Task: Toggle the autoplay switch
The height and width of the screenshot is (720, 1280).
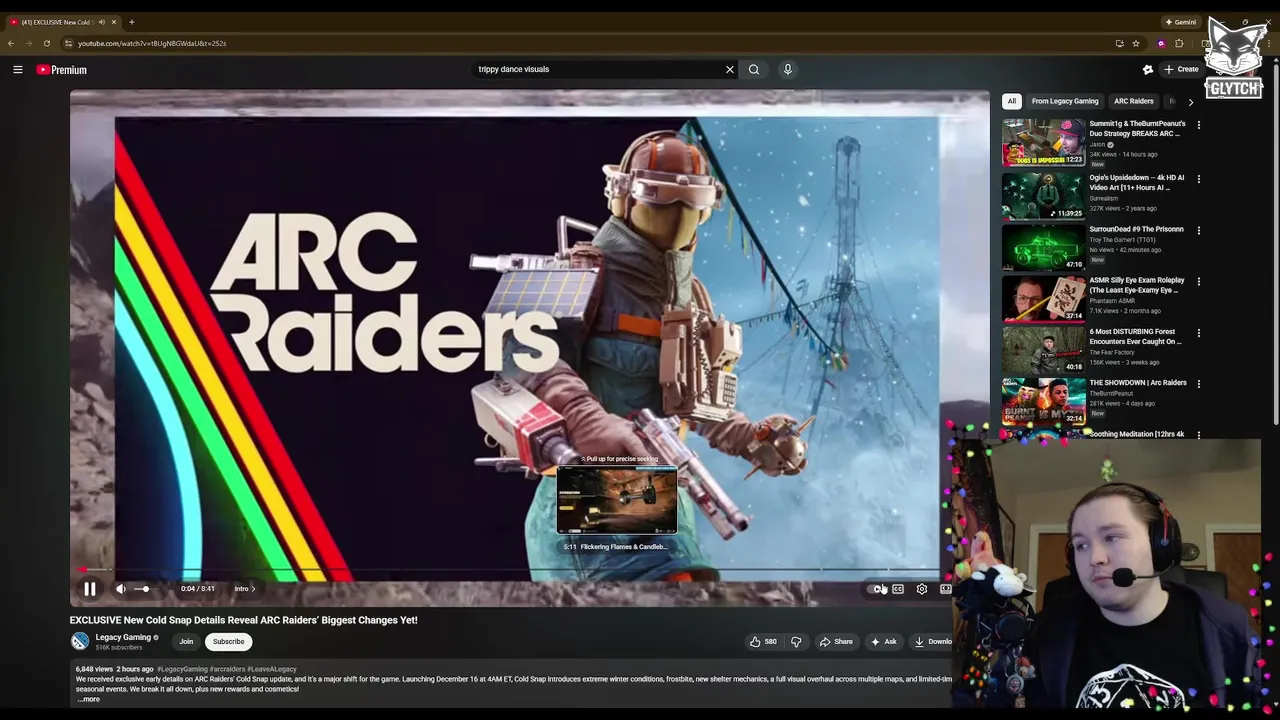Action: coord(875,589)
